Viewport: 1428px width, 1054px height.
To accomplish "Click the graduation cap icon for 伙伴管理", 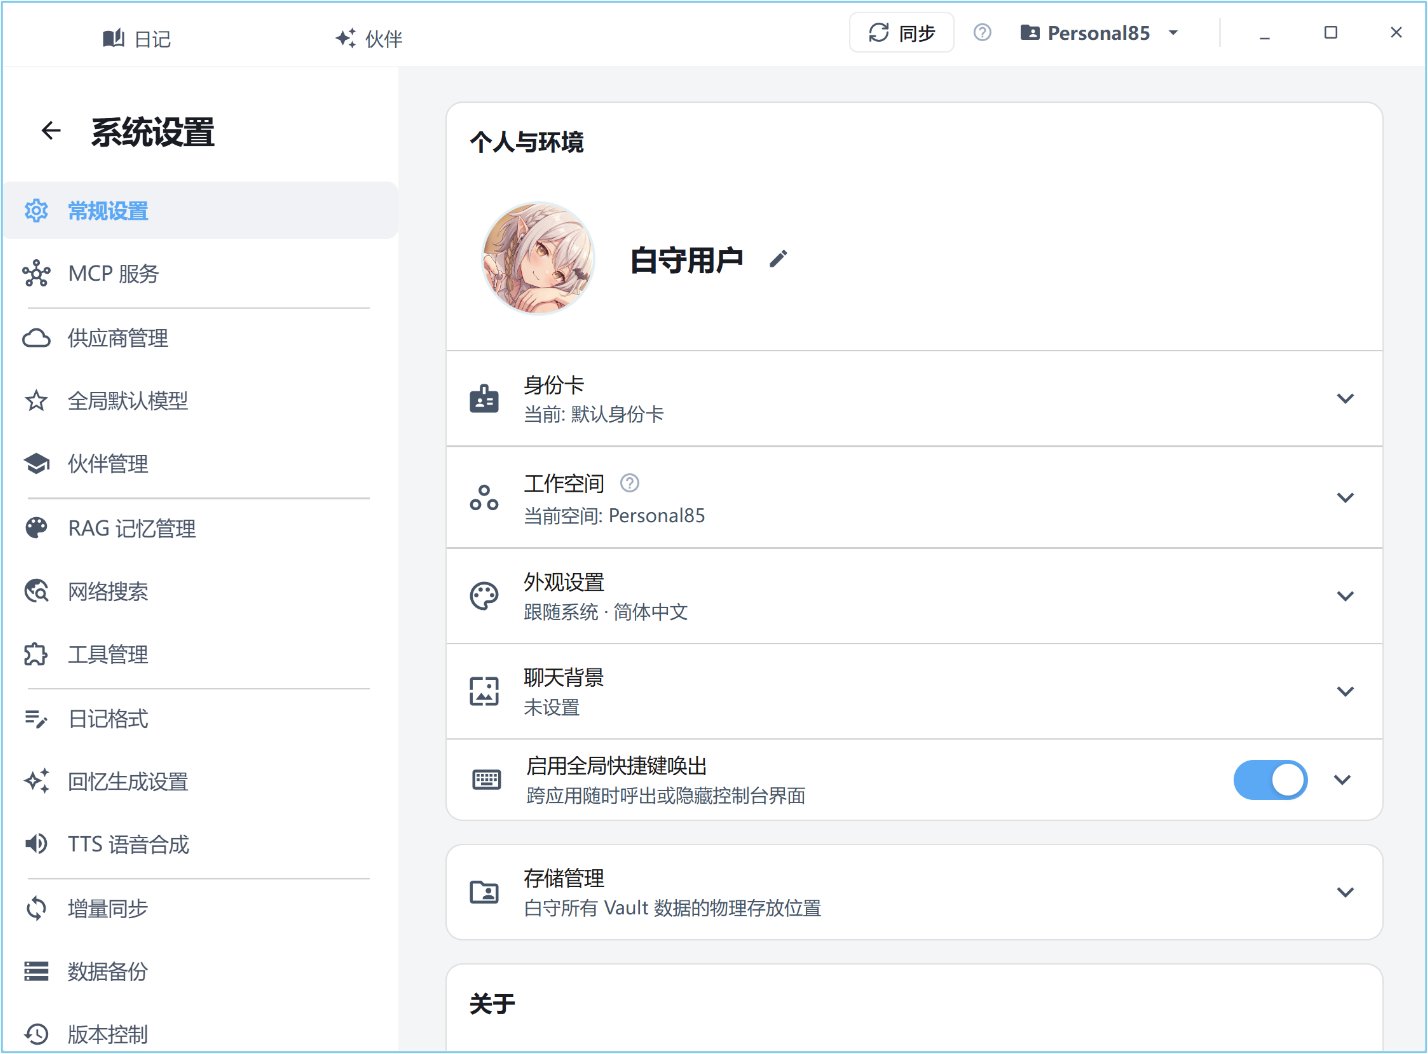I will tap(36, 464).
